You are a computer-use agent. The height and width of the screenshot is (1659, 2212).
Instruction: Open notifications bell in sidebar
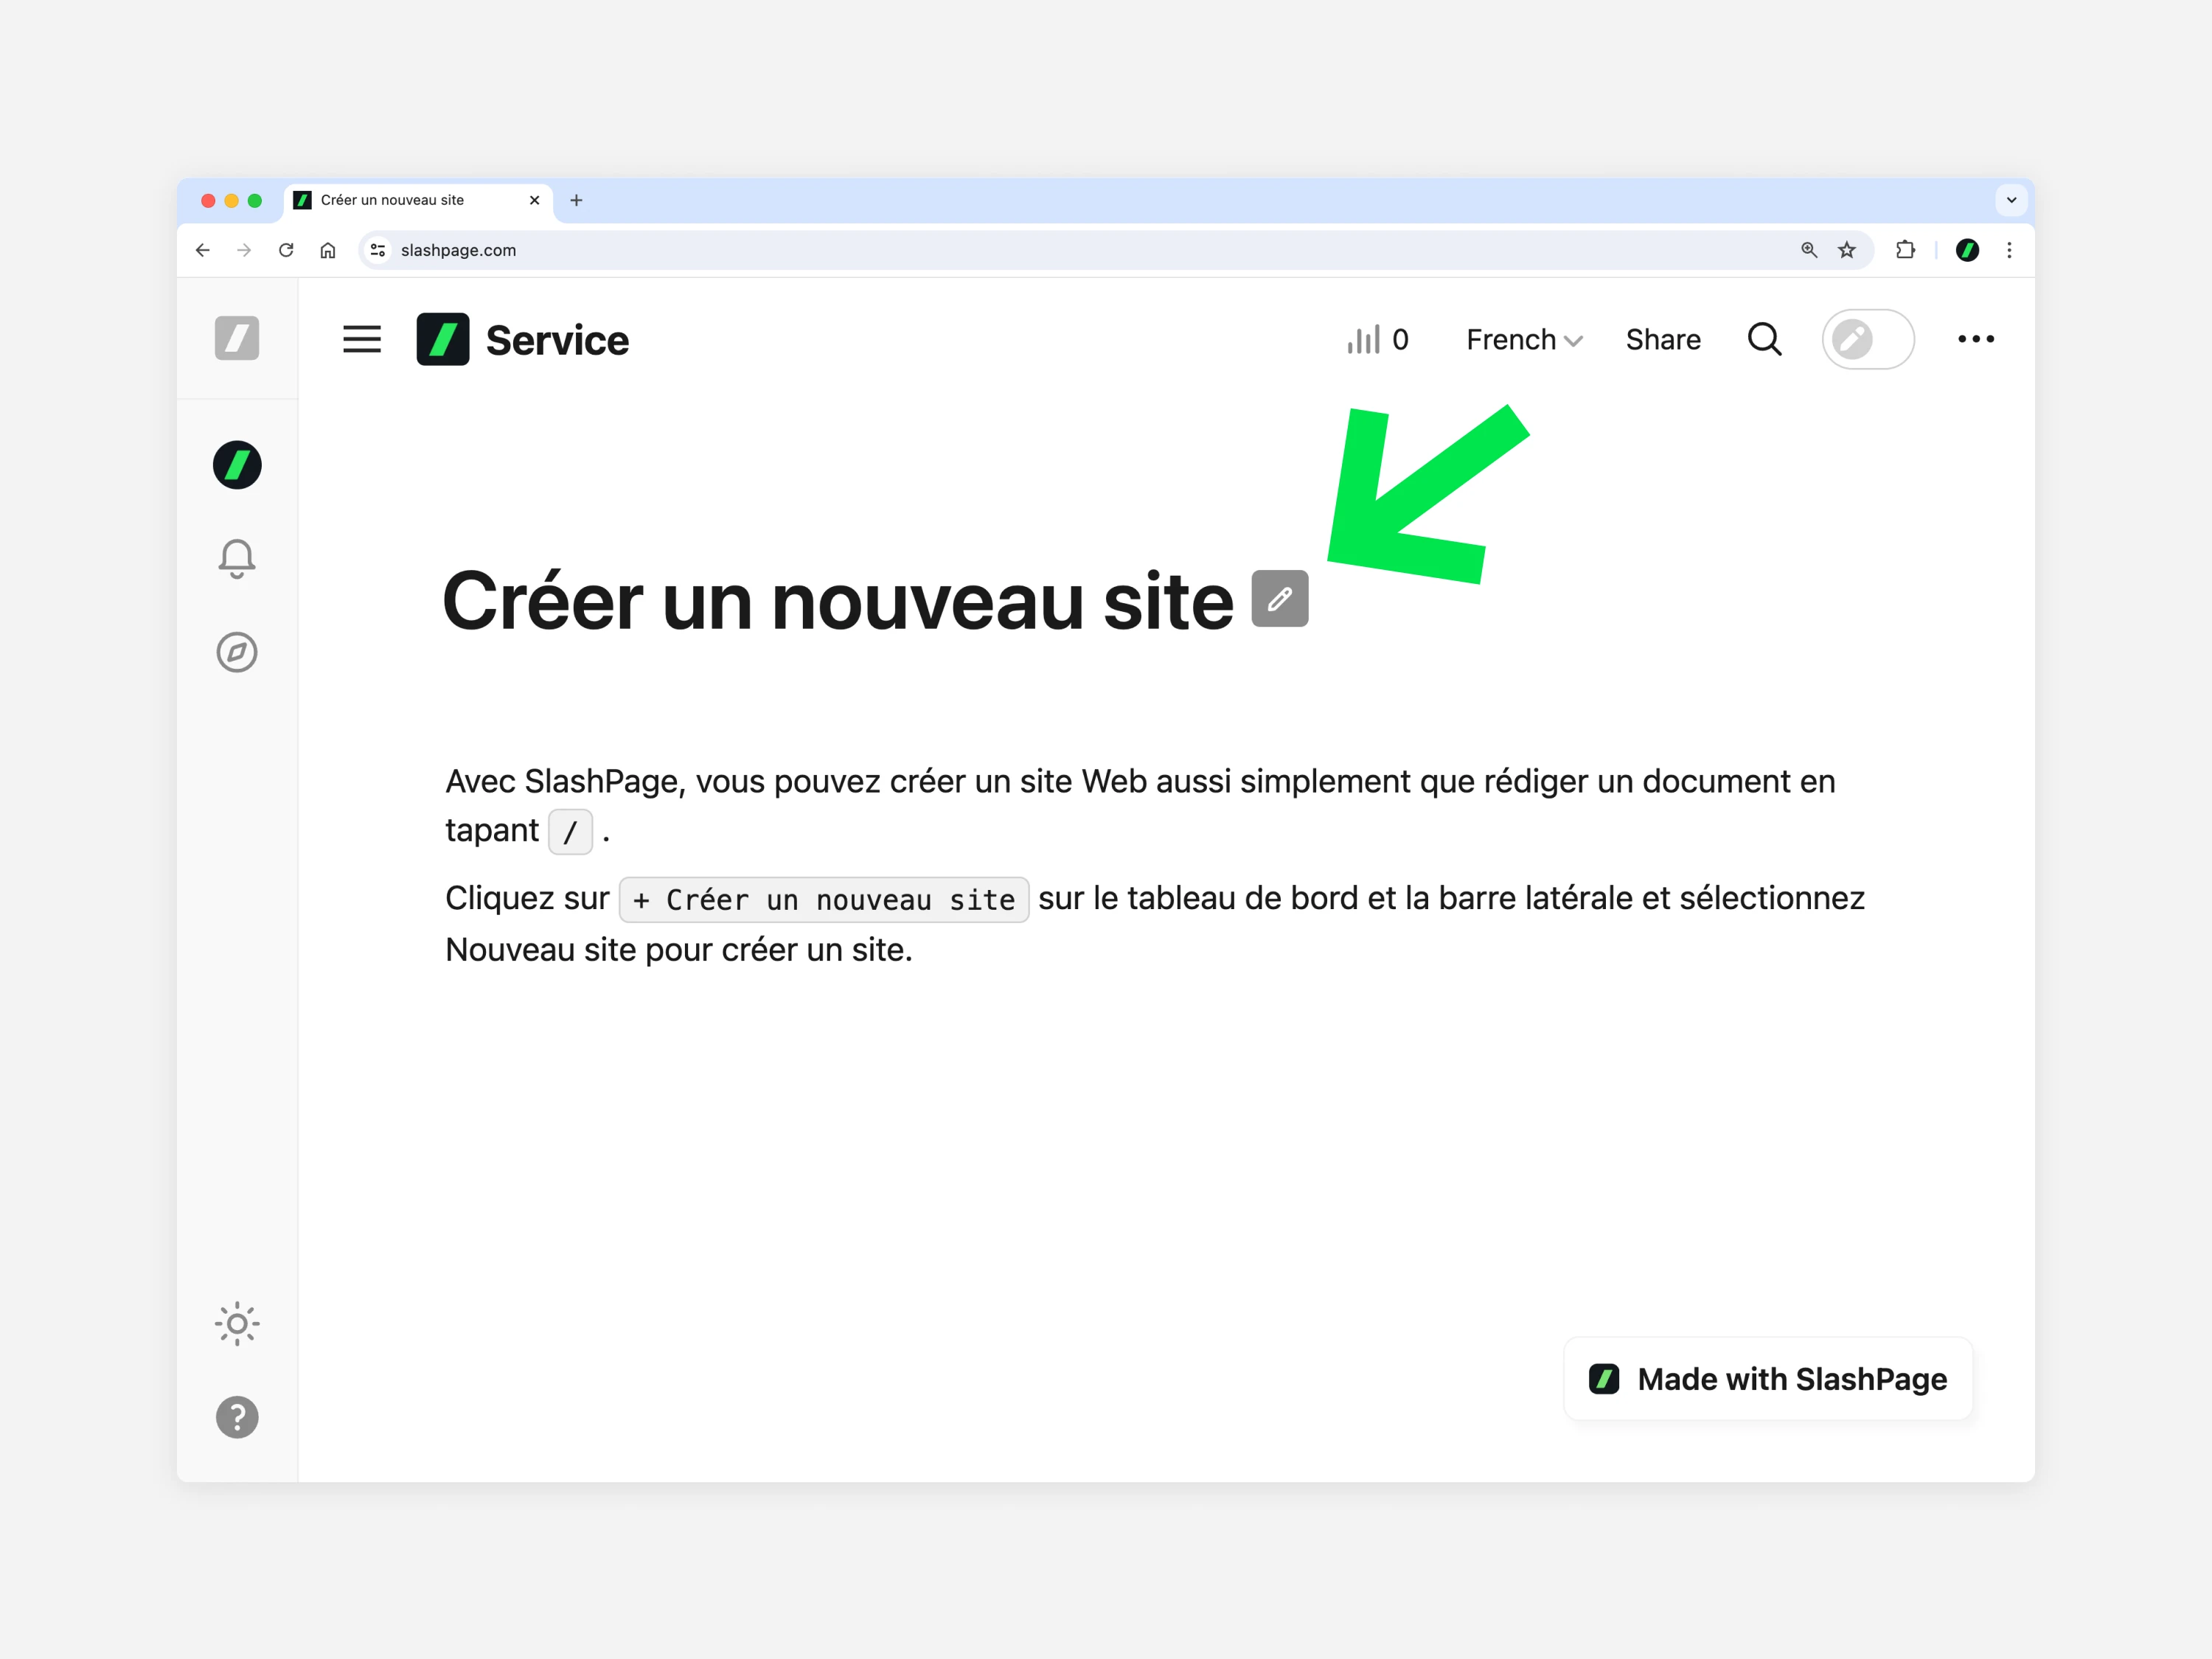pyautogui.click(x=237, y=558)
